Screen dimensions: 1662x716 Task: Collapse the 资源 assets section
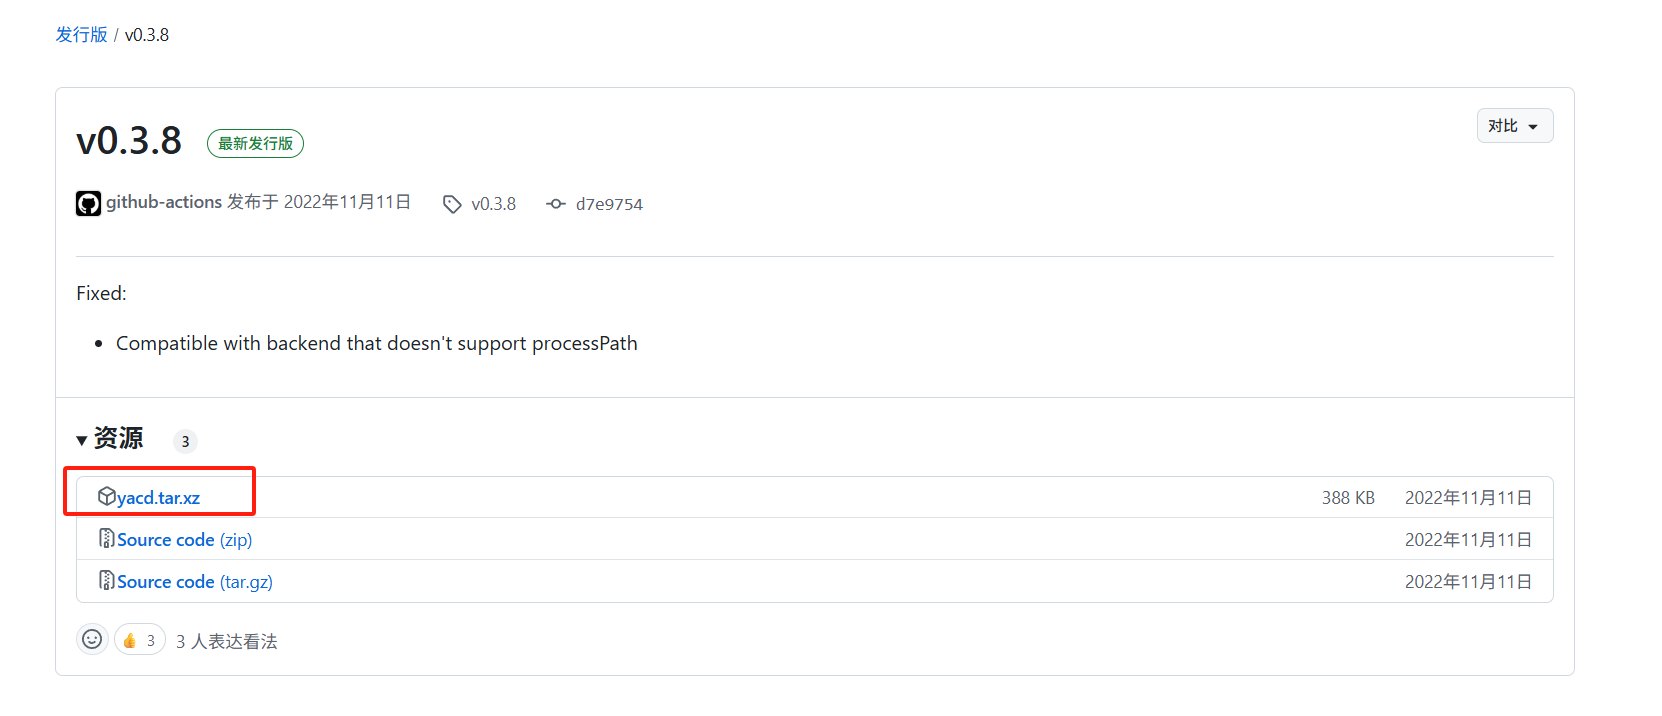point(110,438)
